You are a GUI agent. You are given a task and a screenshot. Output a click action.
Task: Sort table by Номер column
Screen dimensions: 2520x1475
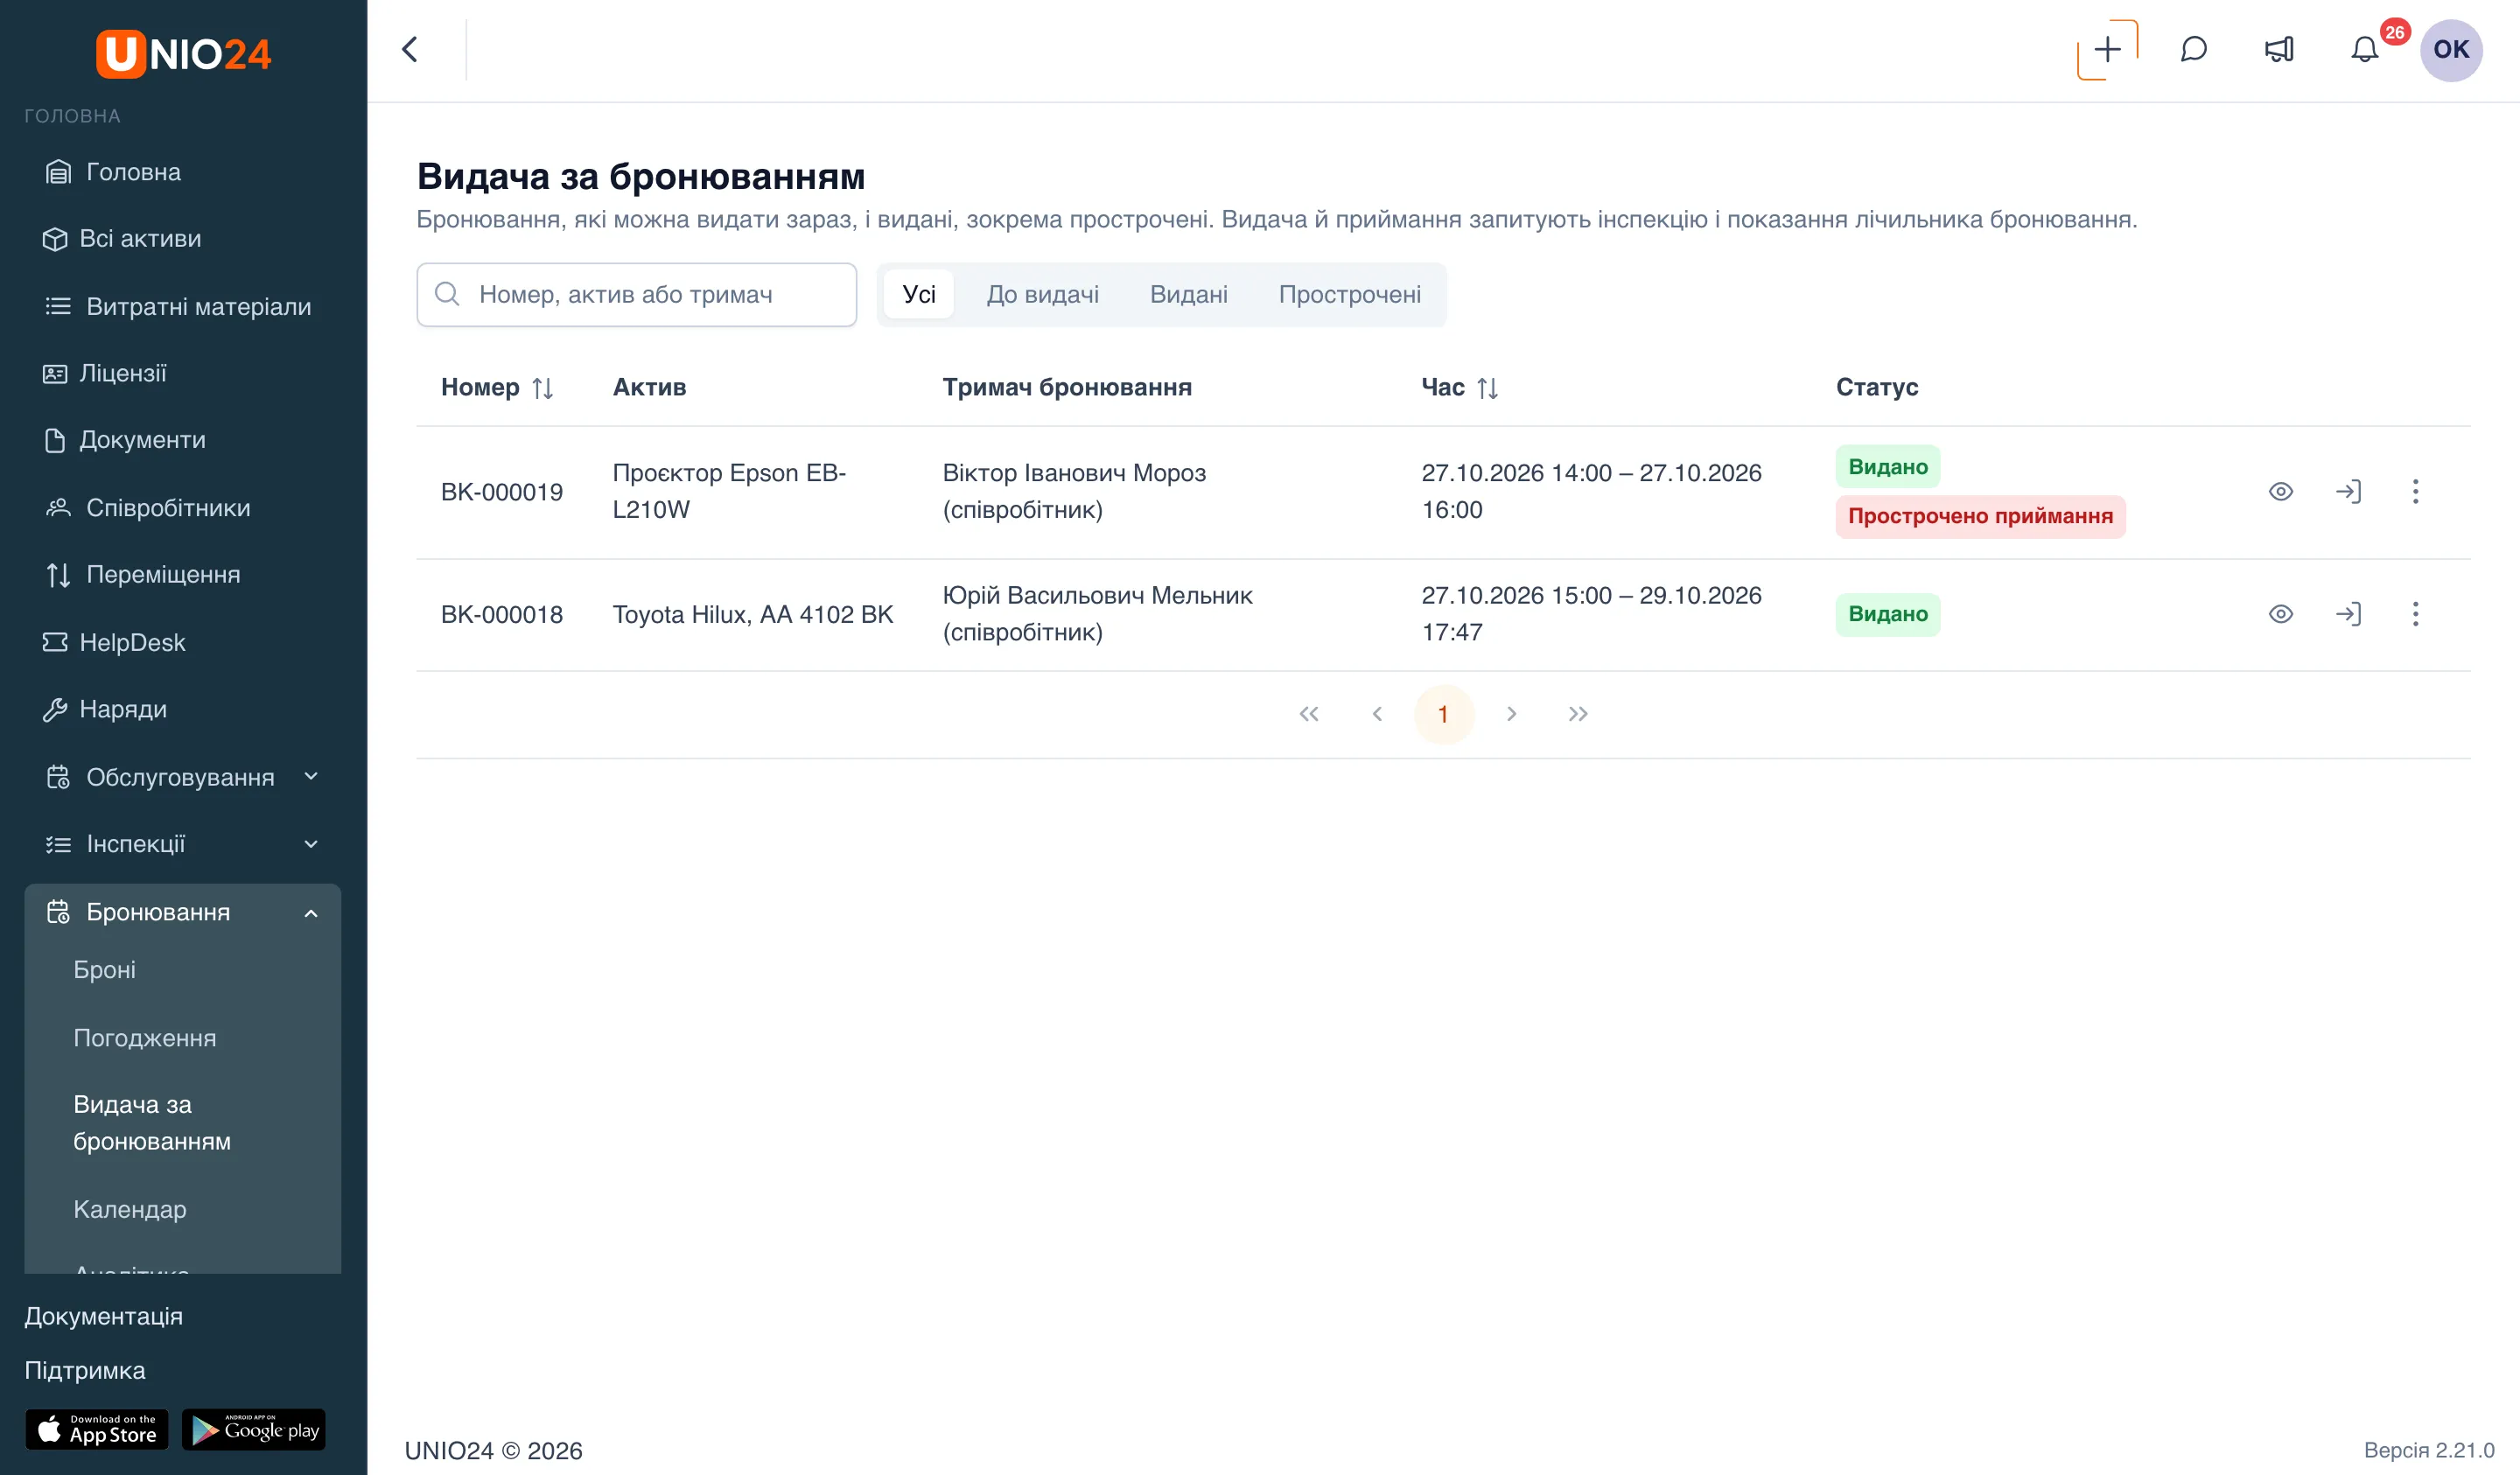coord(497,387)
